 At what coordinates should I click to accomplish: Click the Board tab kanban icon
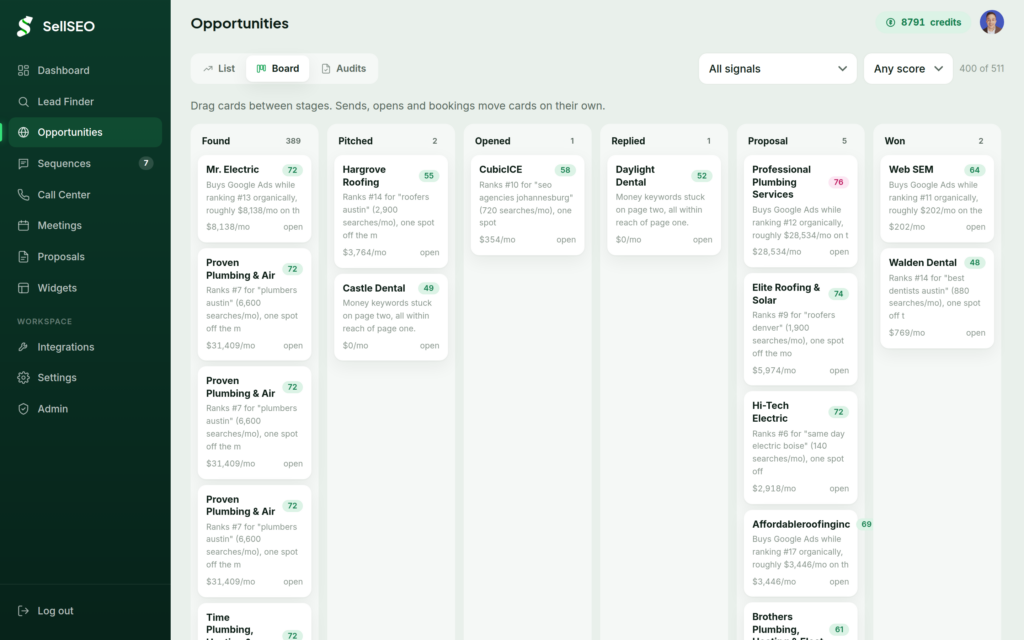pos(261,69)
